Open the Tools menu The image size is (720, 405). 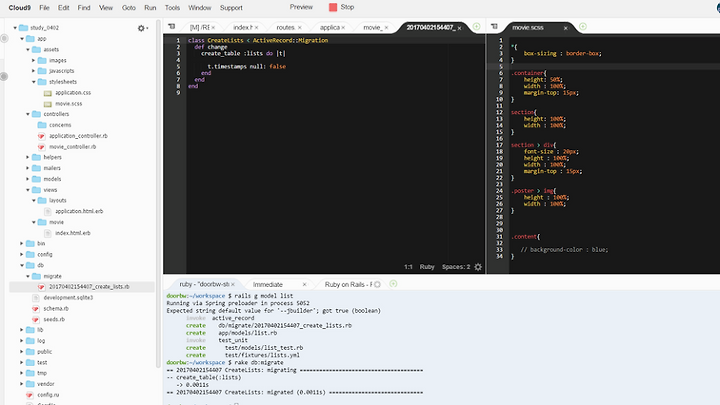[172, 8]
